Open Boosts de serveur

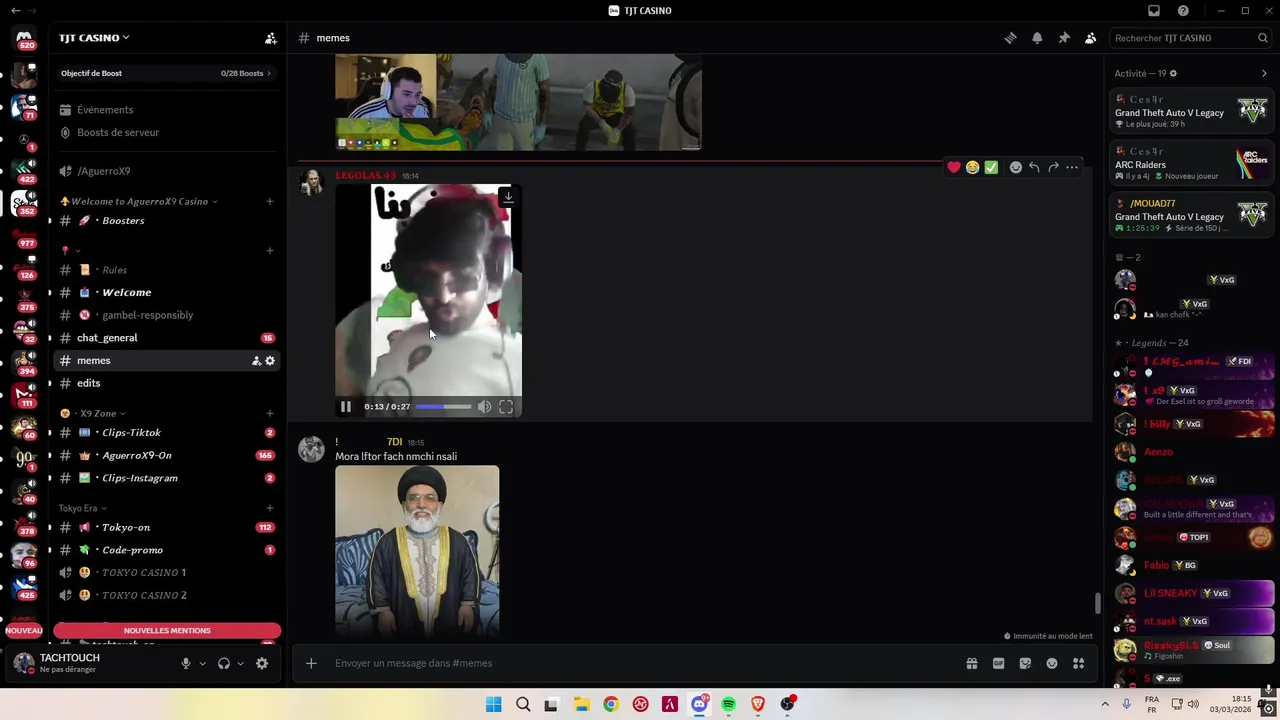118,132
